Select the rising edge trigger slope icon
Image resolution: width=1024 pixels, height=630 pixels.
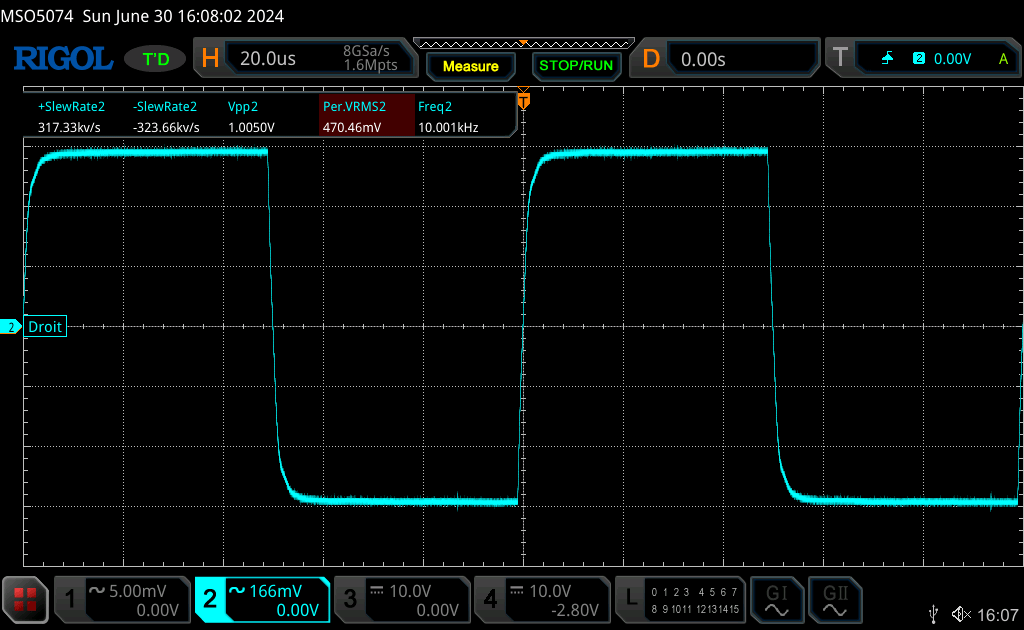point(887,59)
